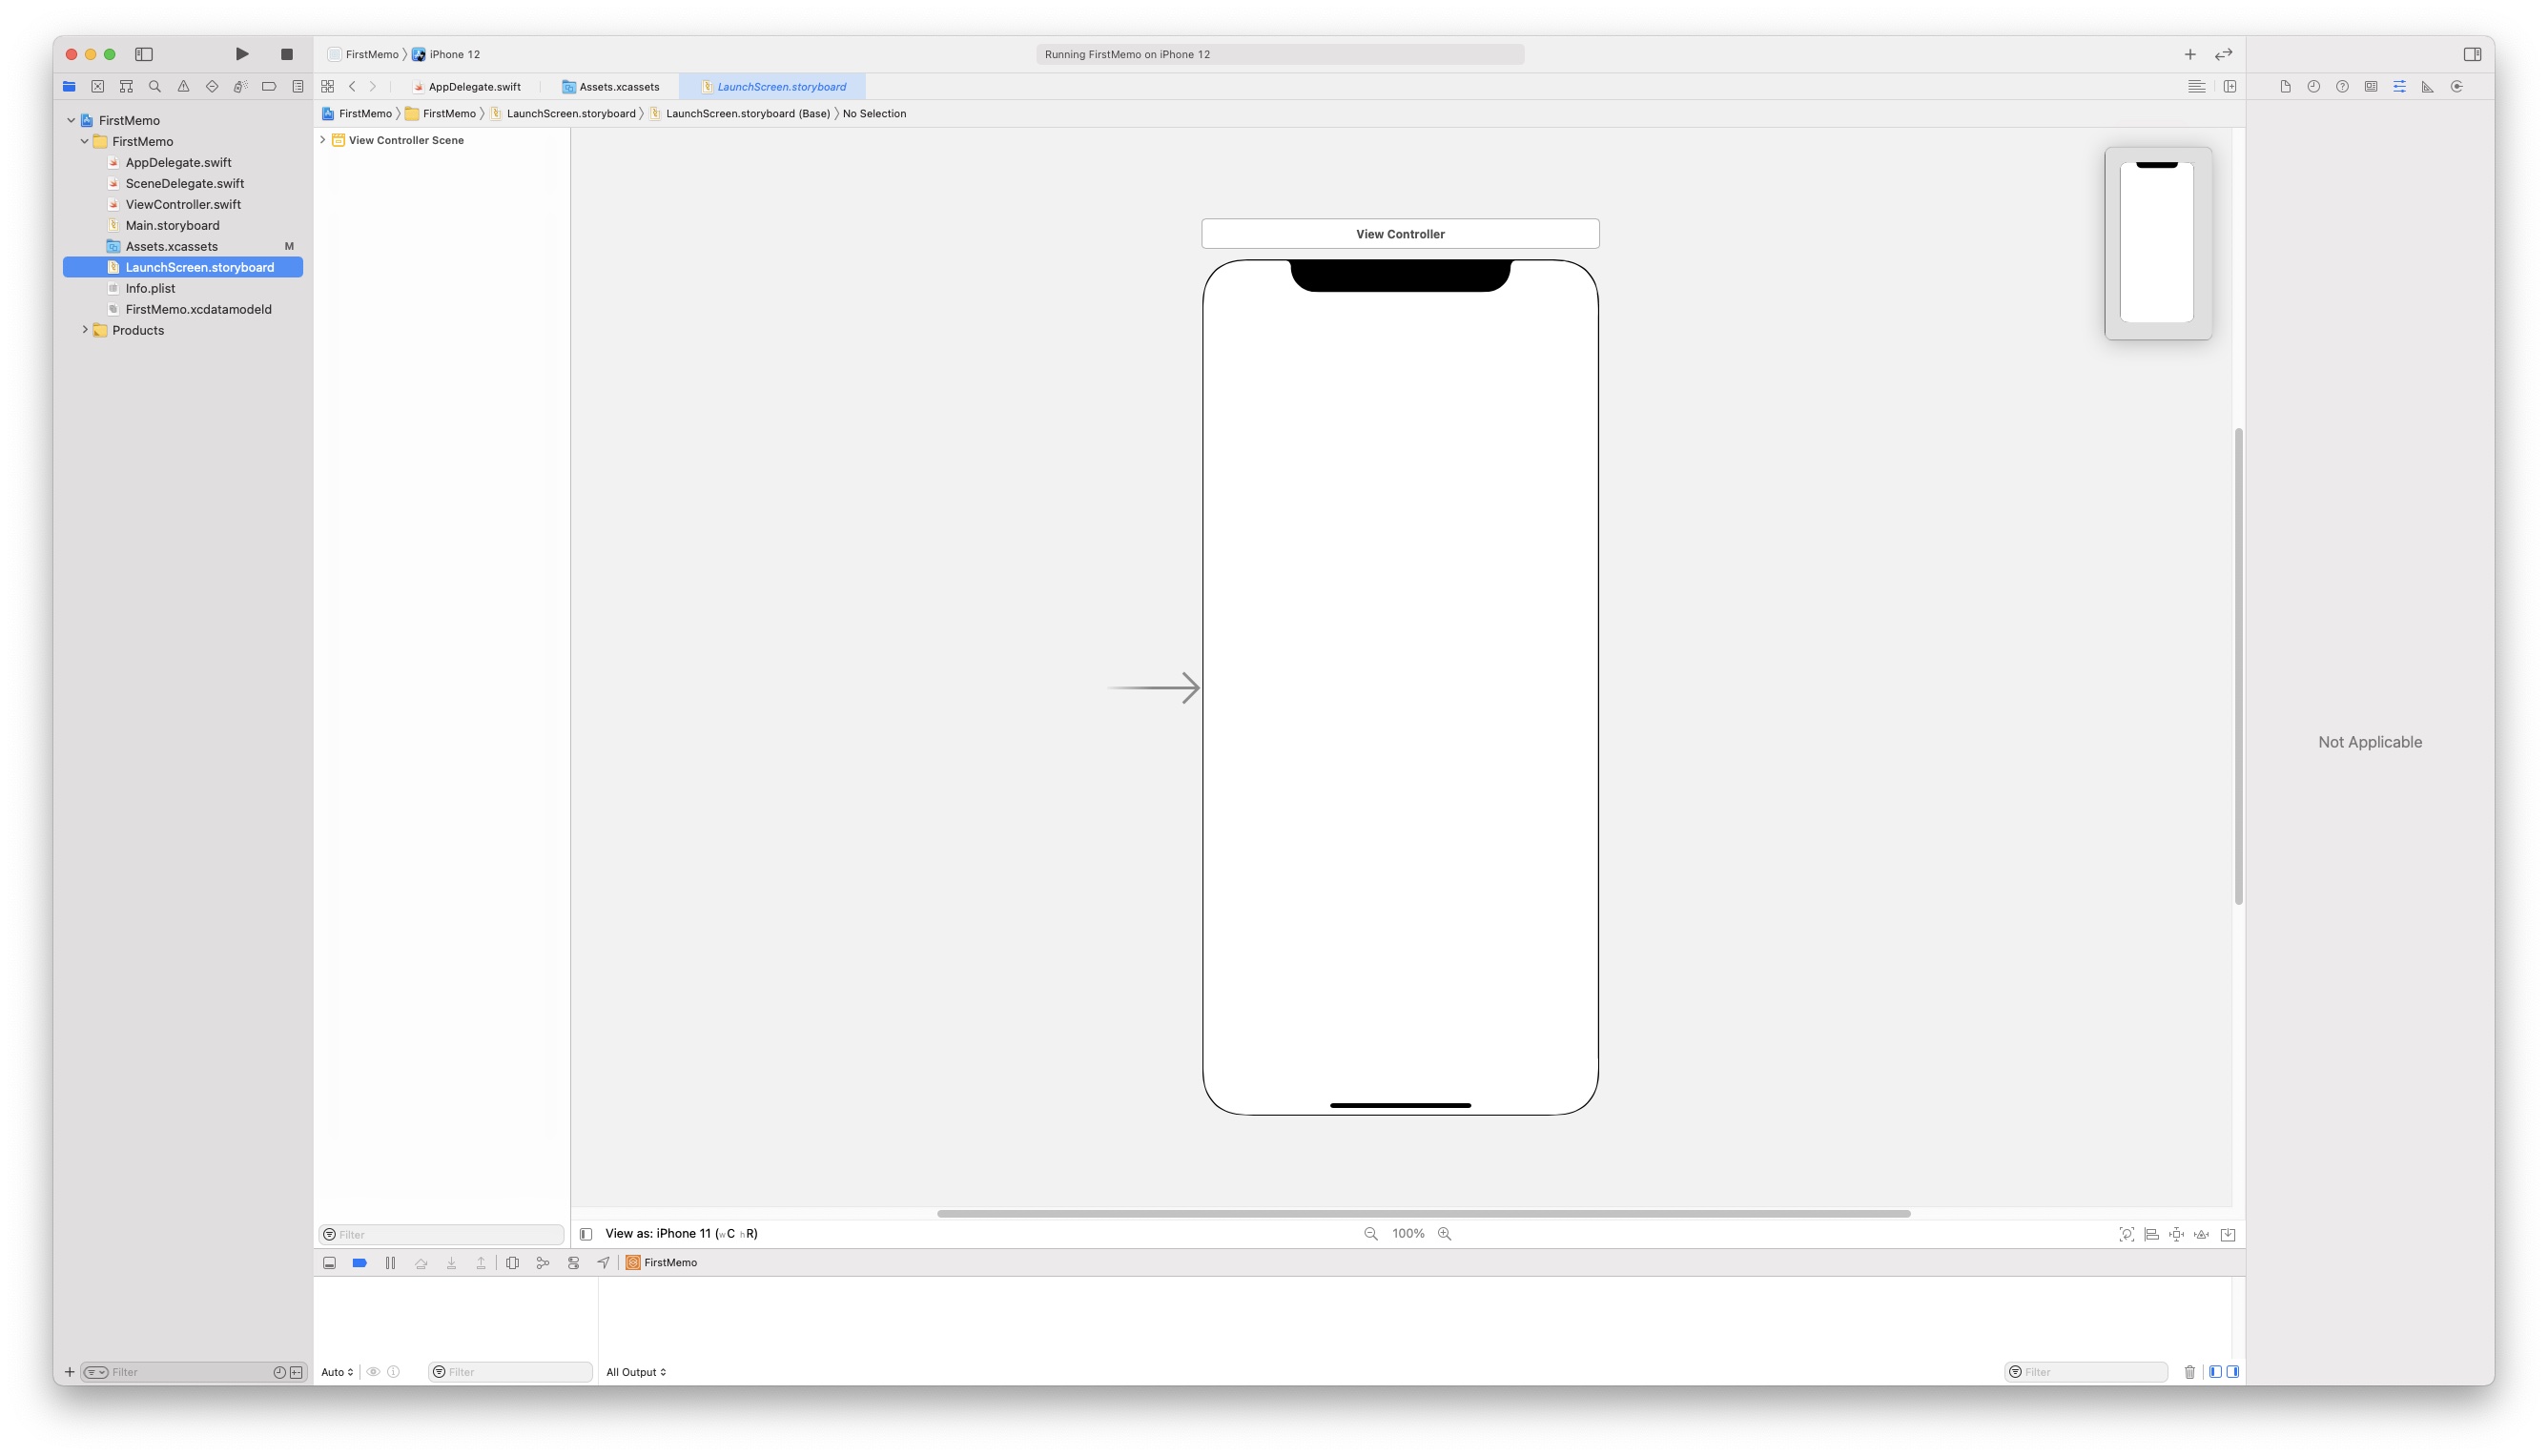Click View as: iPhone 11 button
2548x1456 pixels.
[681, 1234]
